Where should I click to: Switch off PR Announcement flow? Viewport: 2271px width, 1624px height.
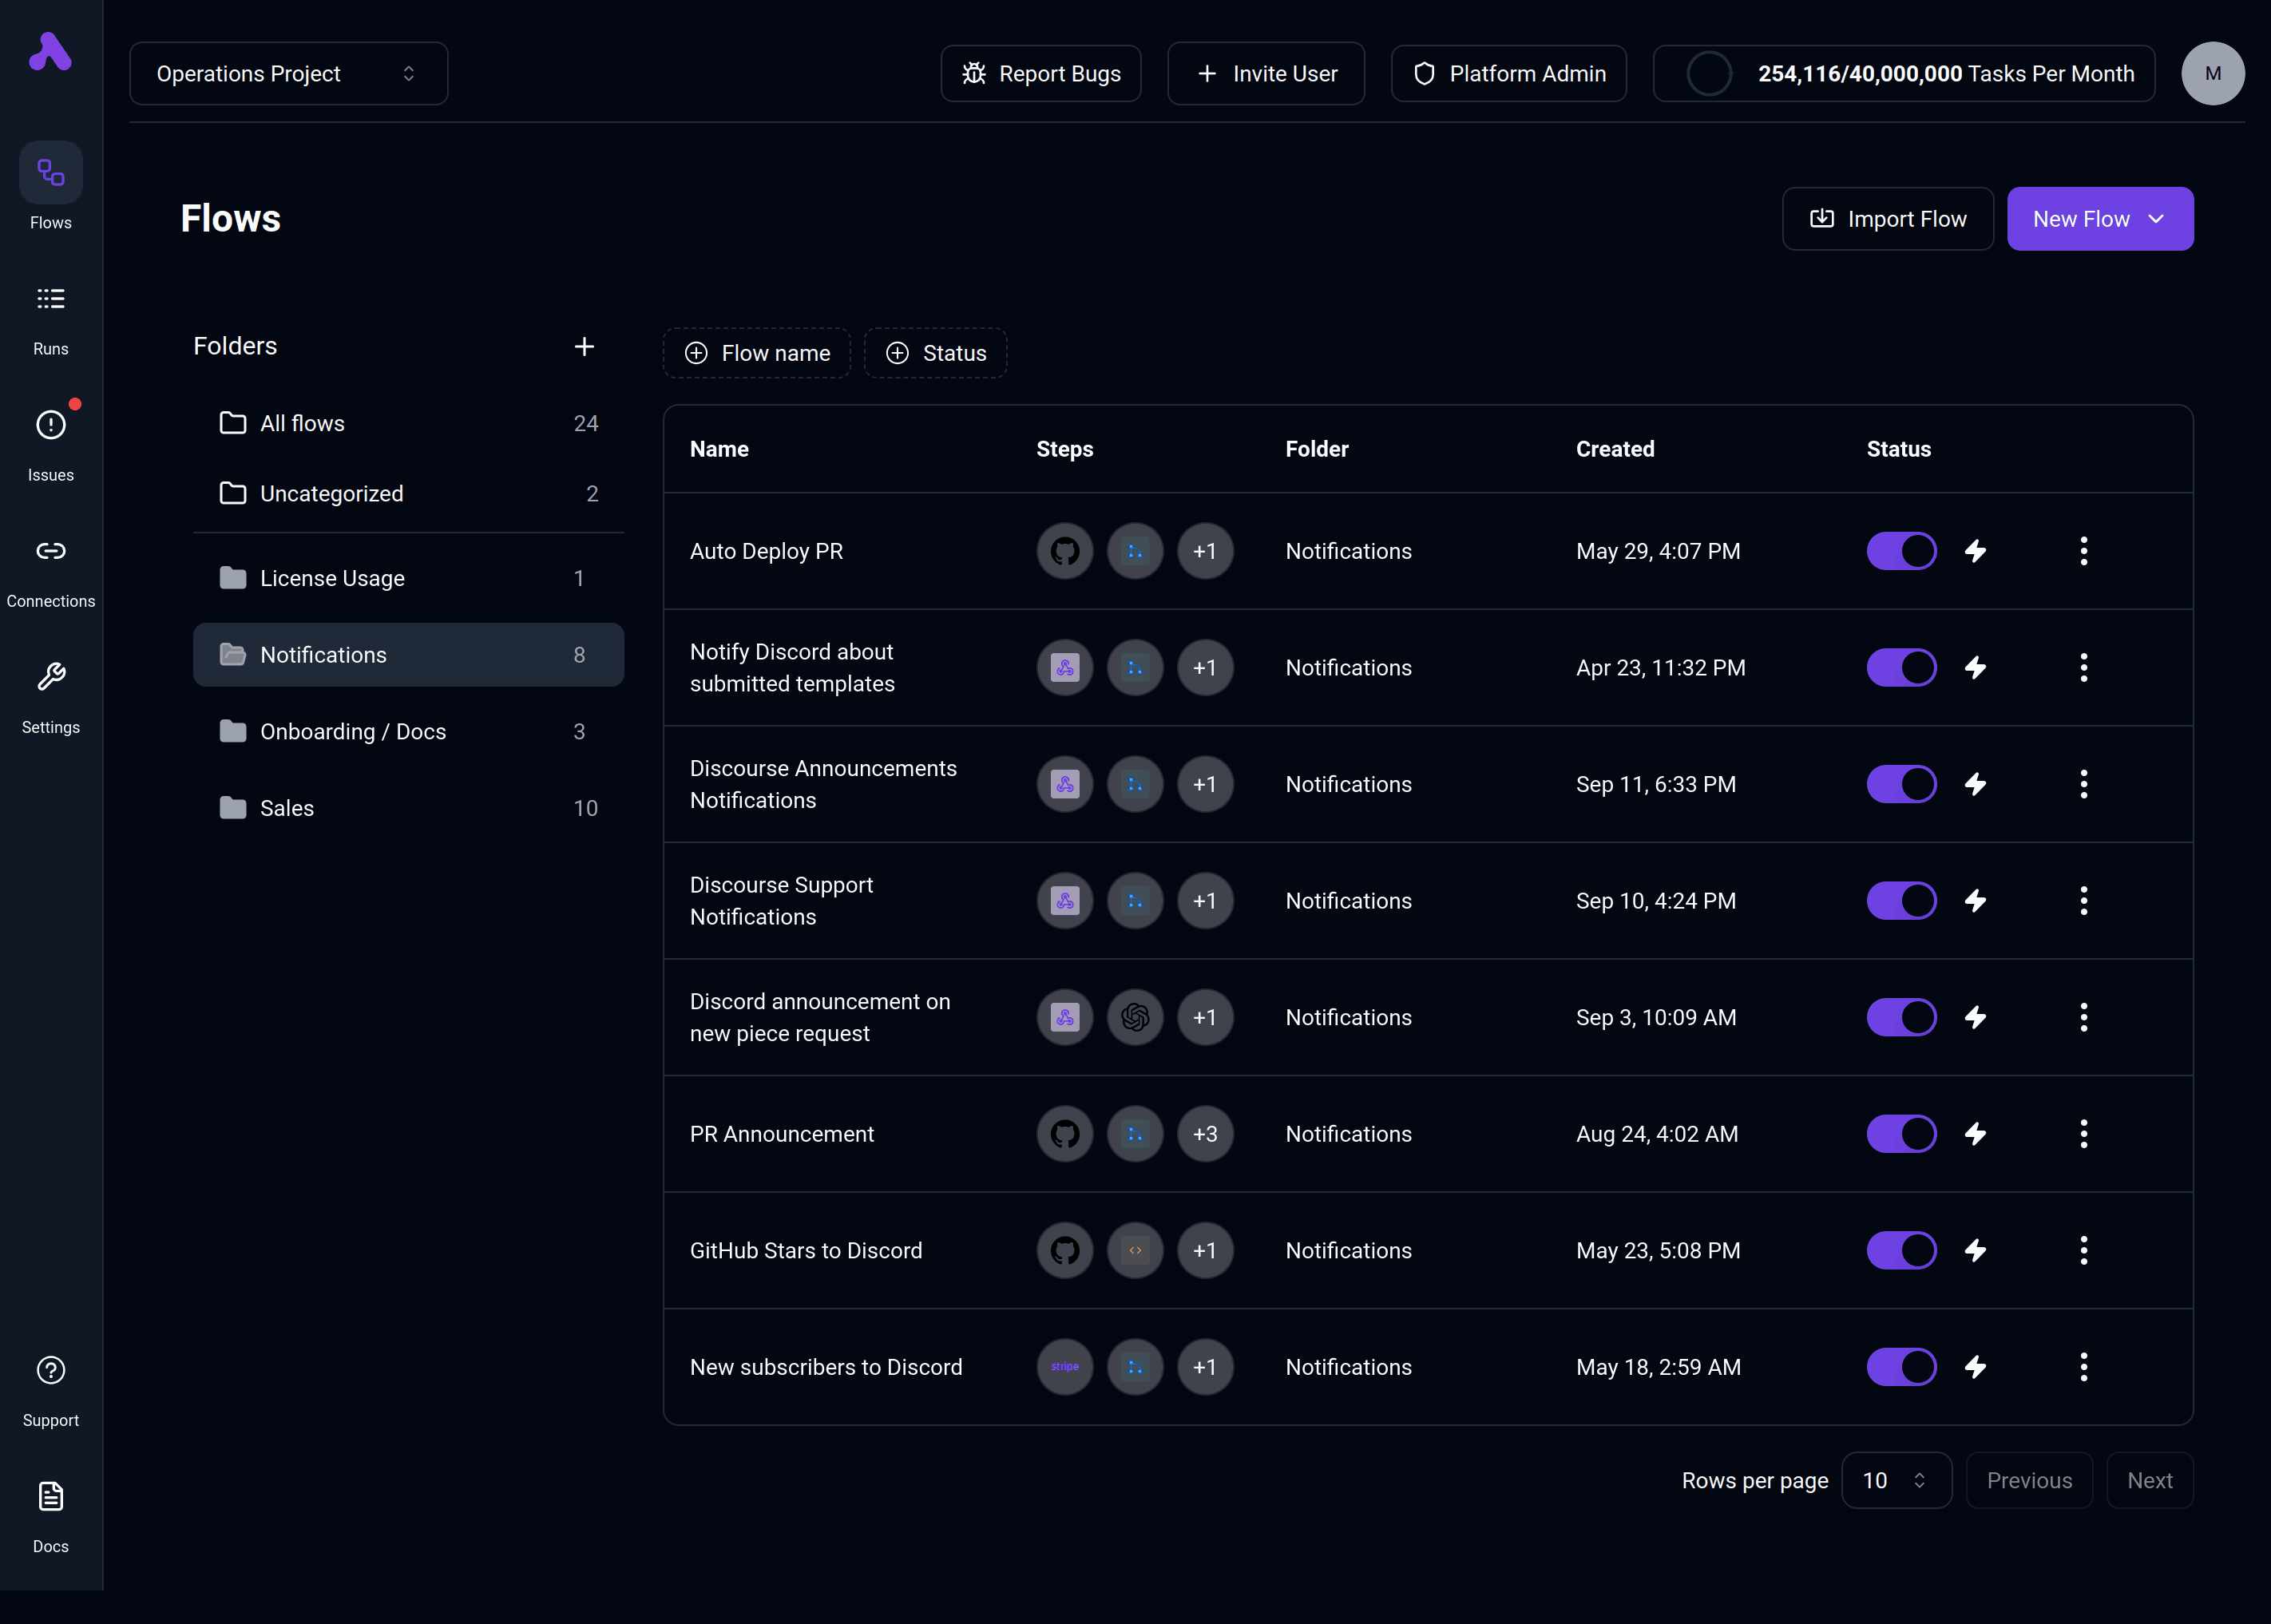(x=1901, y=1134)
